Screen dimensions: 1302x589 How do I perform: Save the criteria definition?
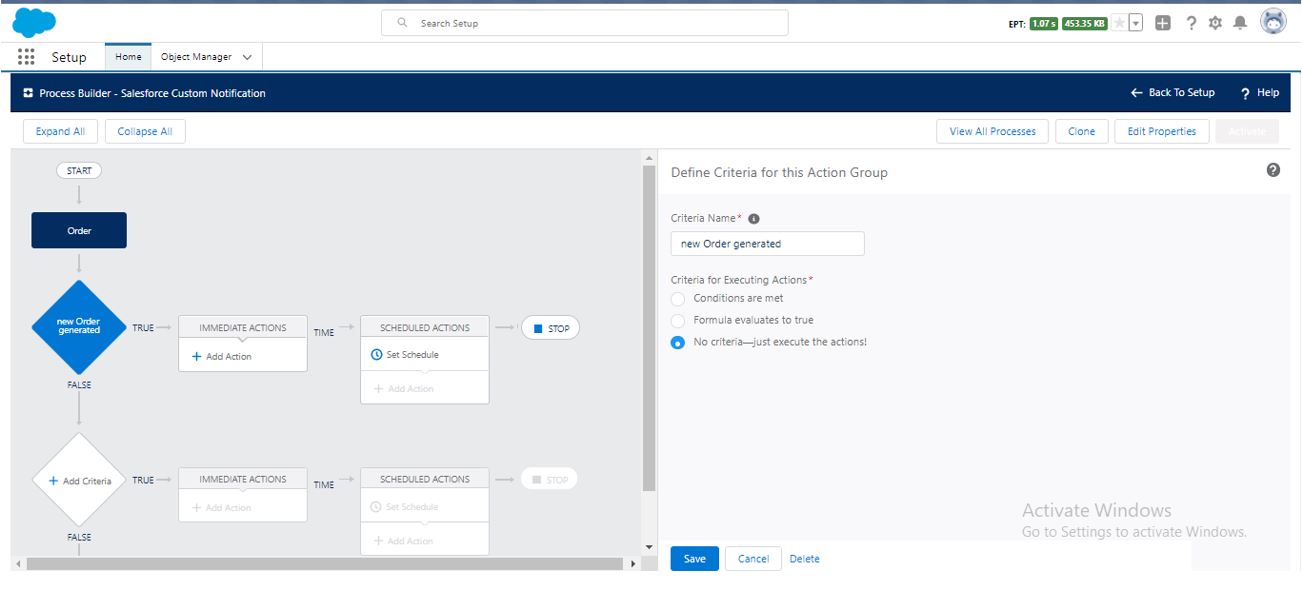[x=694, y=559]
